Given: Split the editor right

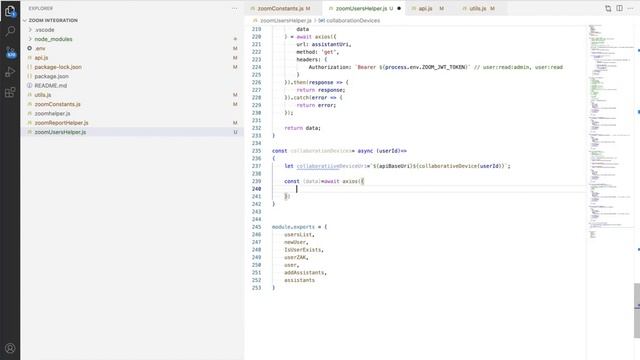Looking at the screenshot, I should [x=620, y=8].
